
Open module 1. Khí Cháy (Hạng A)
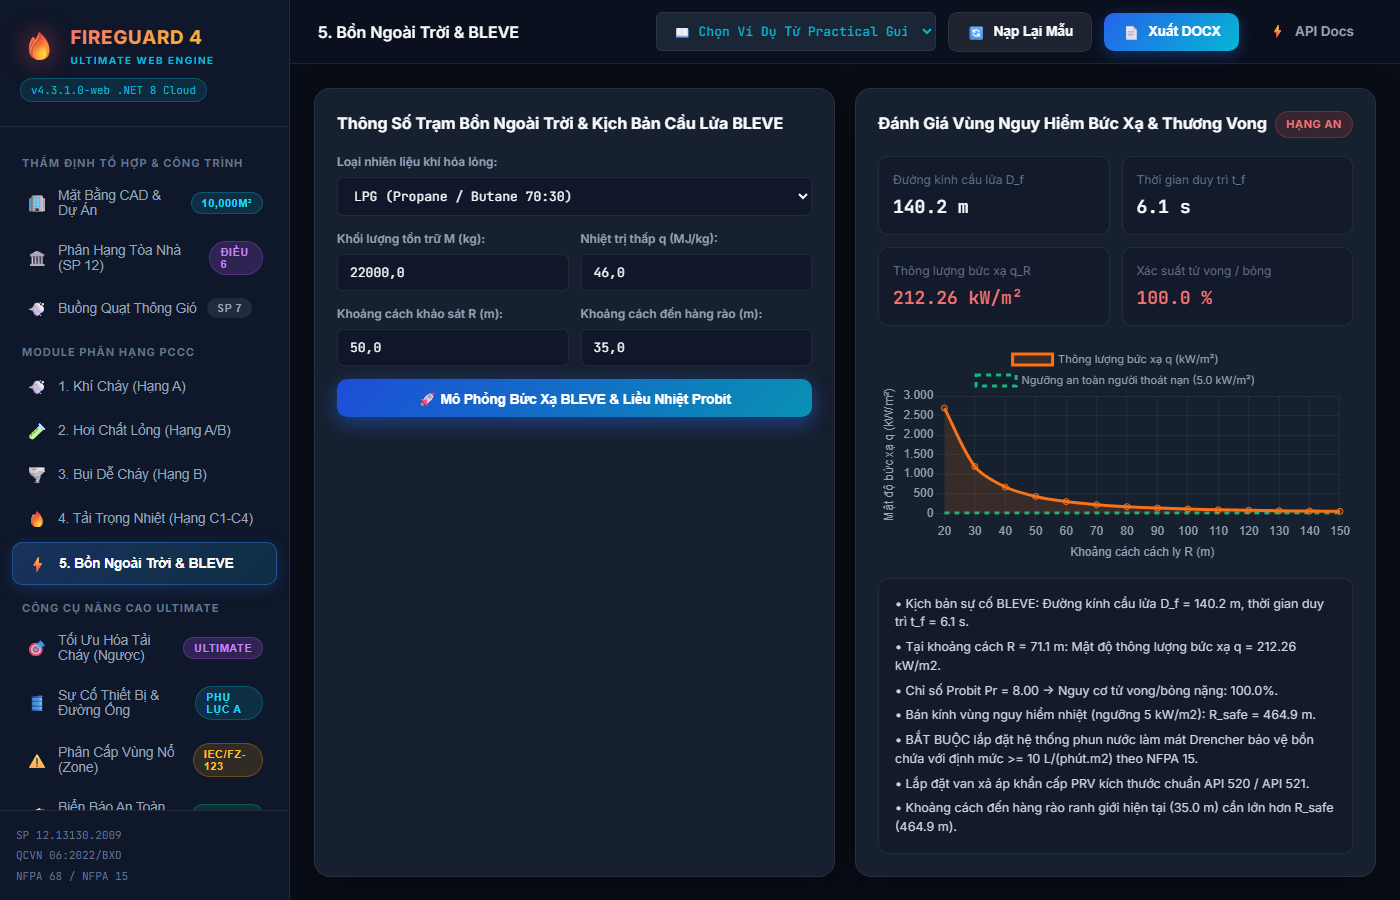click(144, 386)
